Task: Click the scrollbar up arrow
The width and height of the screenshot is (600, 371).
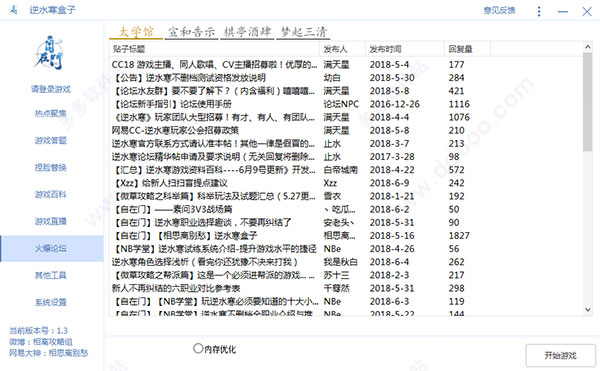Action: click(588, 47)
